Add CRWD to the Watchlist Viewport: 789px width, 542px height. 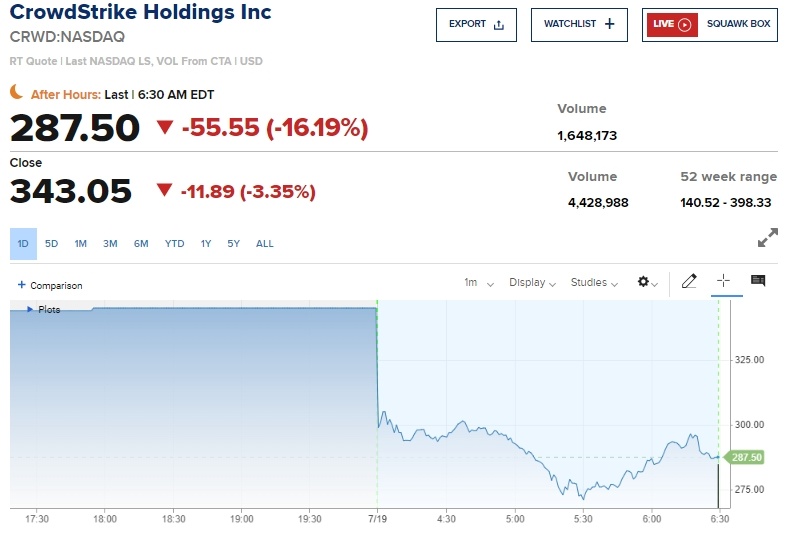579,25
